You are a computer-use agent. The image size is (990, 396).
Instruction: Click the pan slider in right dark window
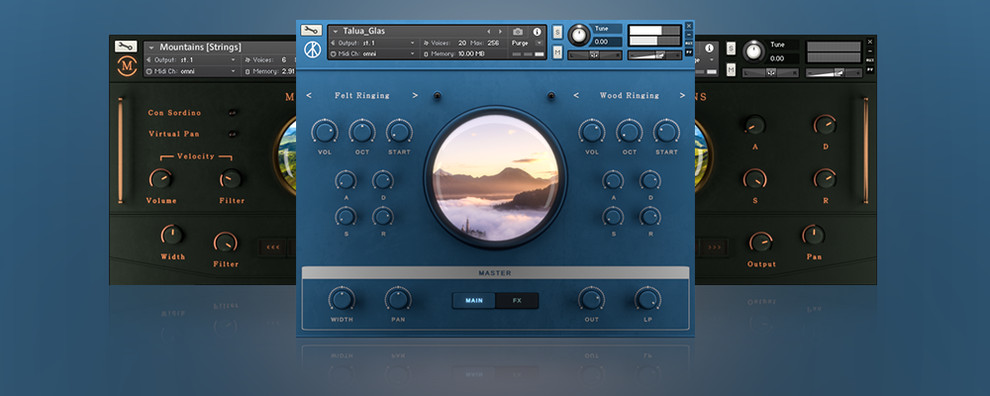tap(772, 73)
